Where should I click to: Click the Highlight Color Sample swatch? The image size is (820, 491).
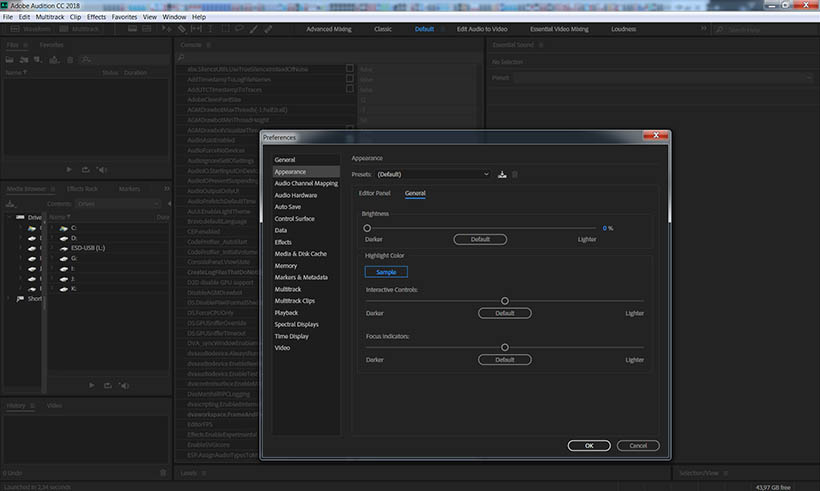[386, 272]
